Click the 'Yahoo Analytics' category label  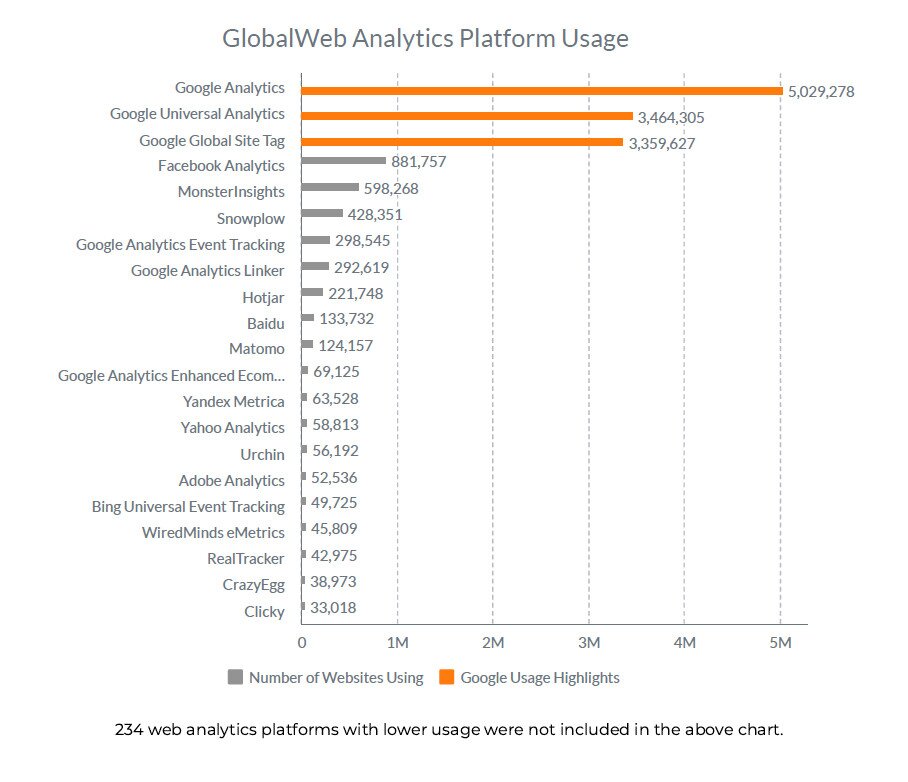(x=233, y=428)
